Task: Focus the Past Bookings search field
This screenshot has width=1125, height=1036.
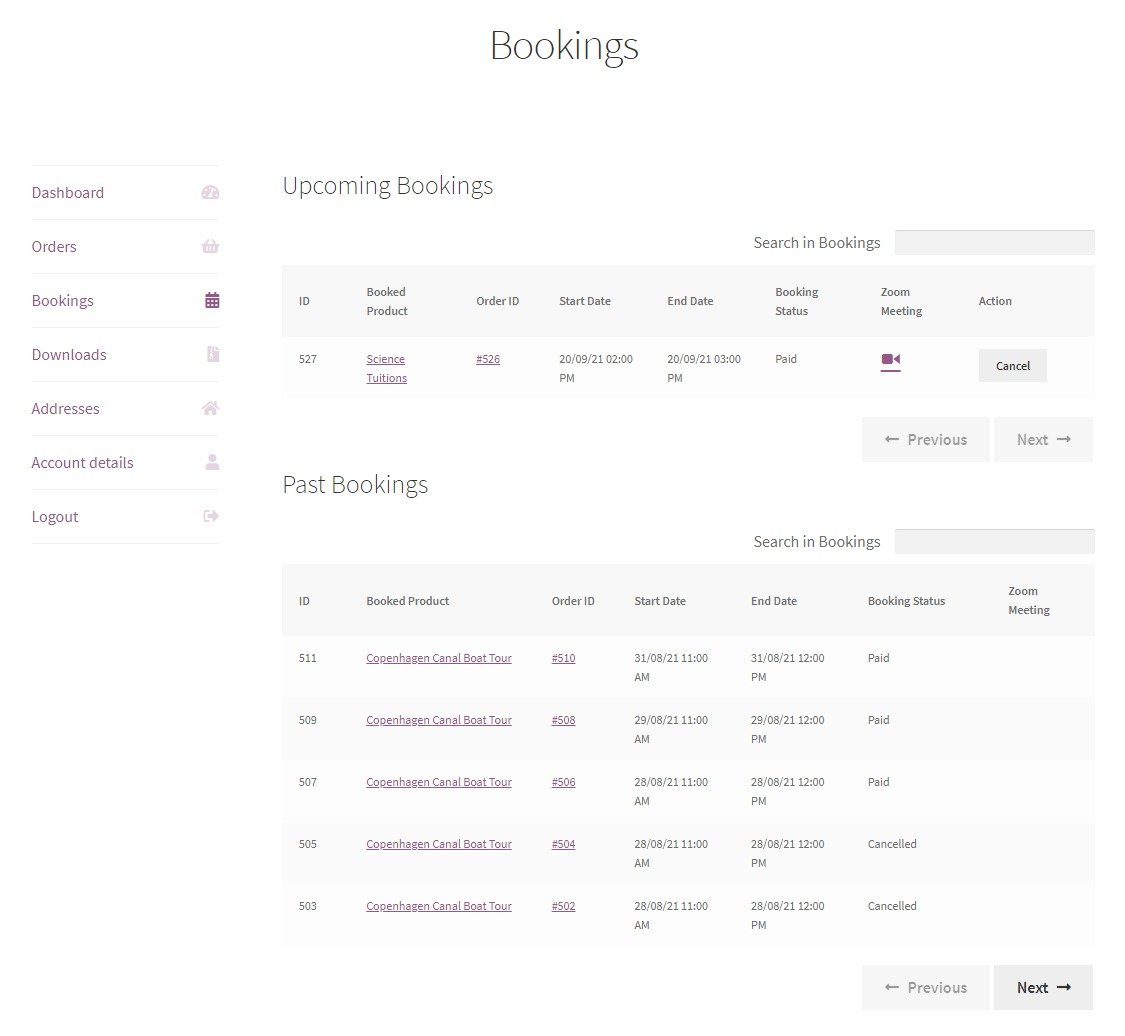Action: (x=994, y=542)
